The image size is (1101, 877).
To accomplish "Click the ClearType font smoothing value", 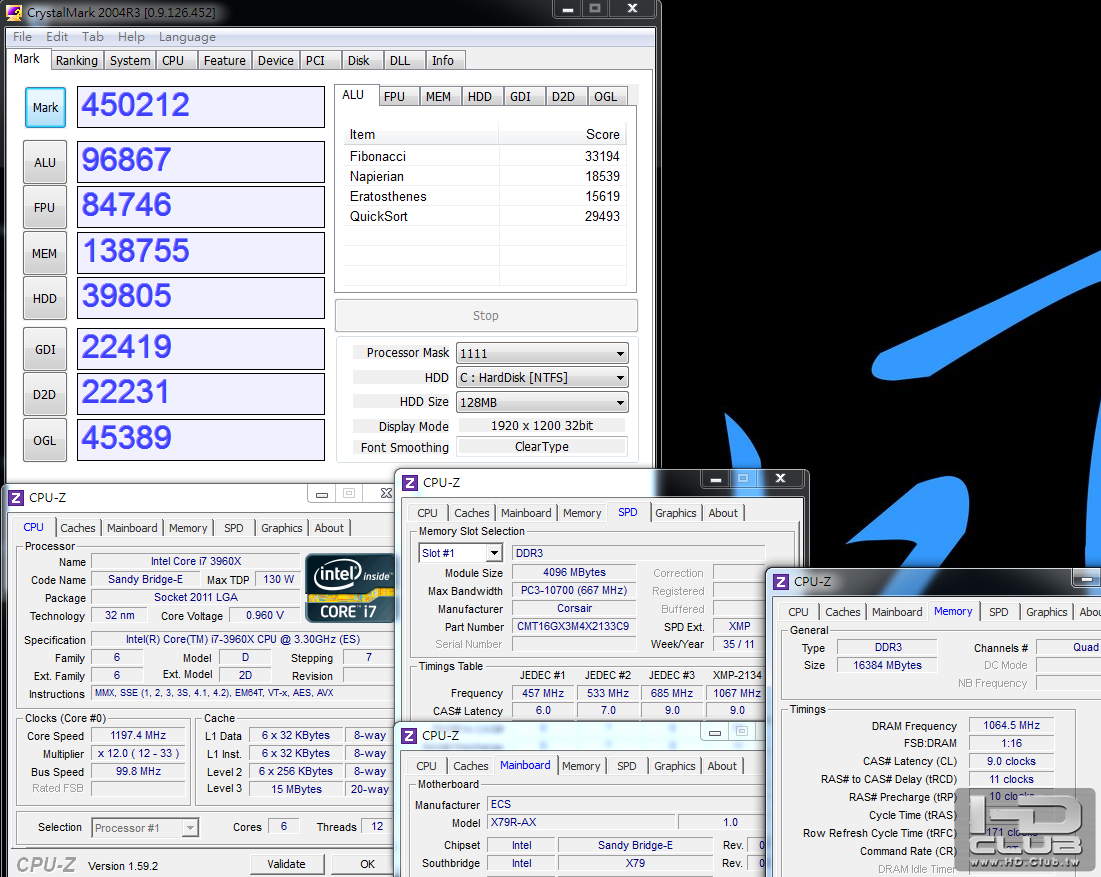I will point(542,447).
